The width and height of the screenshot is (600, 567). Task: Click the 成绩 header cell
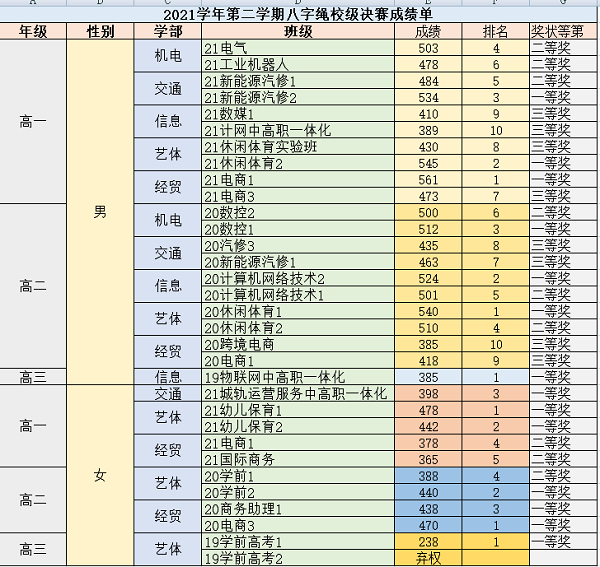(428, 32)
